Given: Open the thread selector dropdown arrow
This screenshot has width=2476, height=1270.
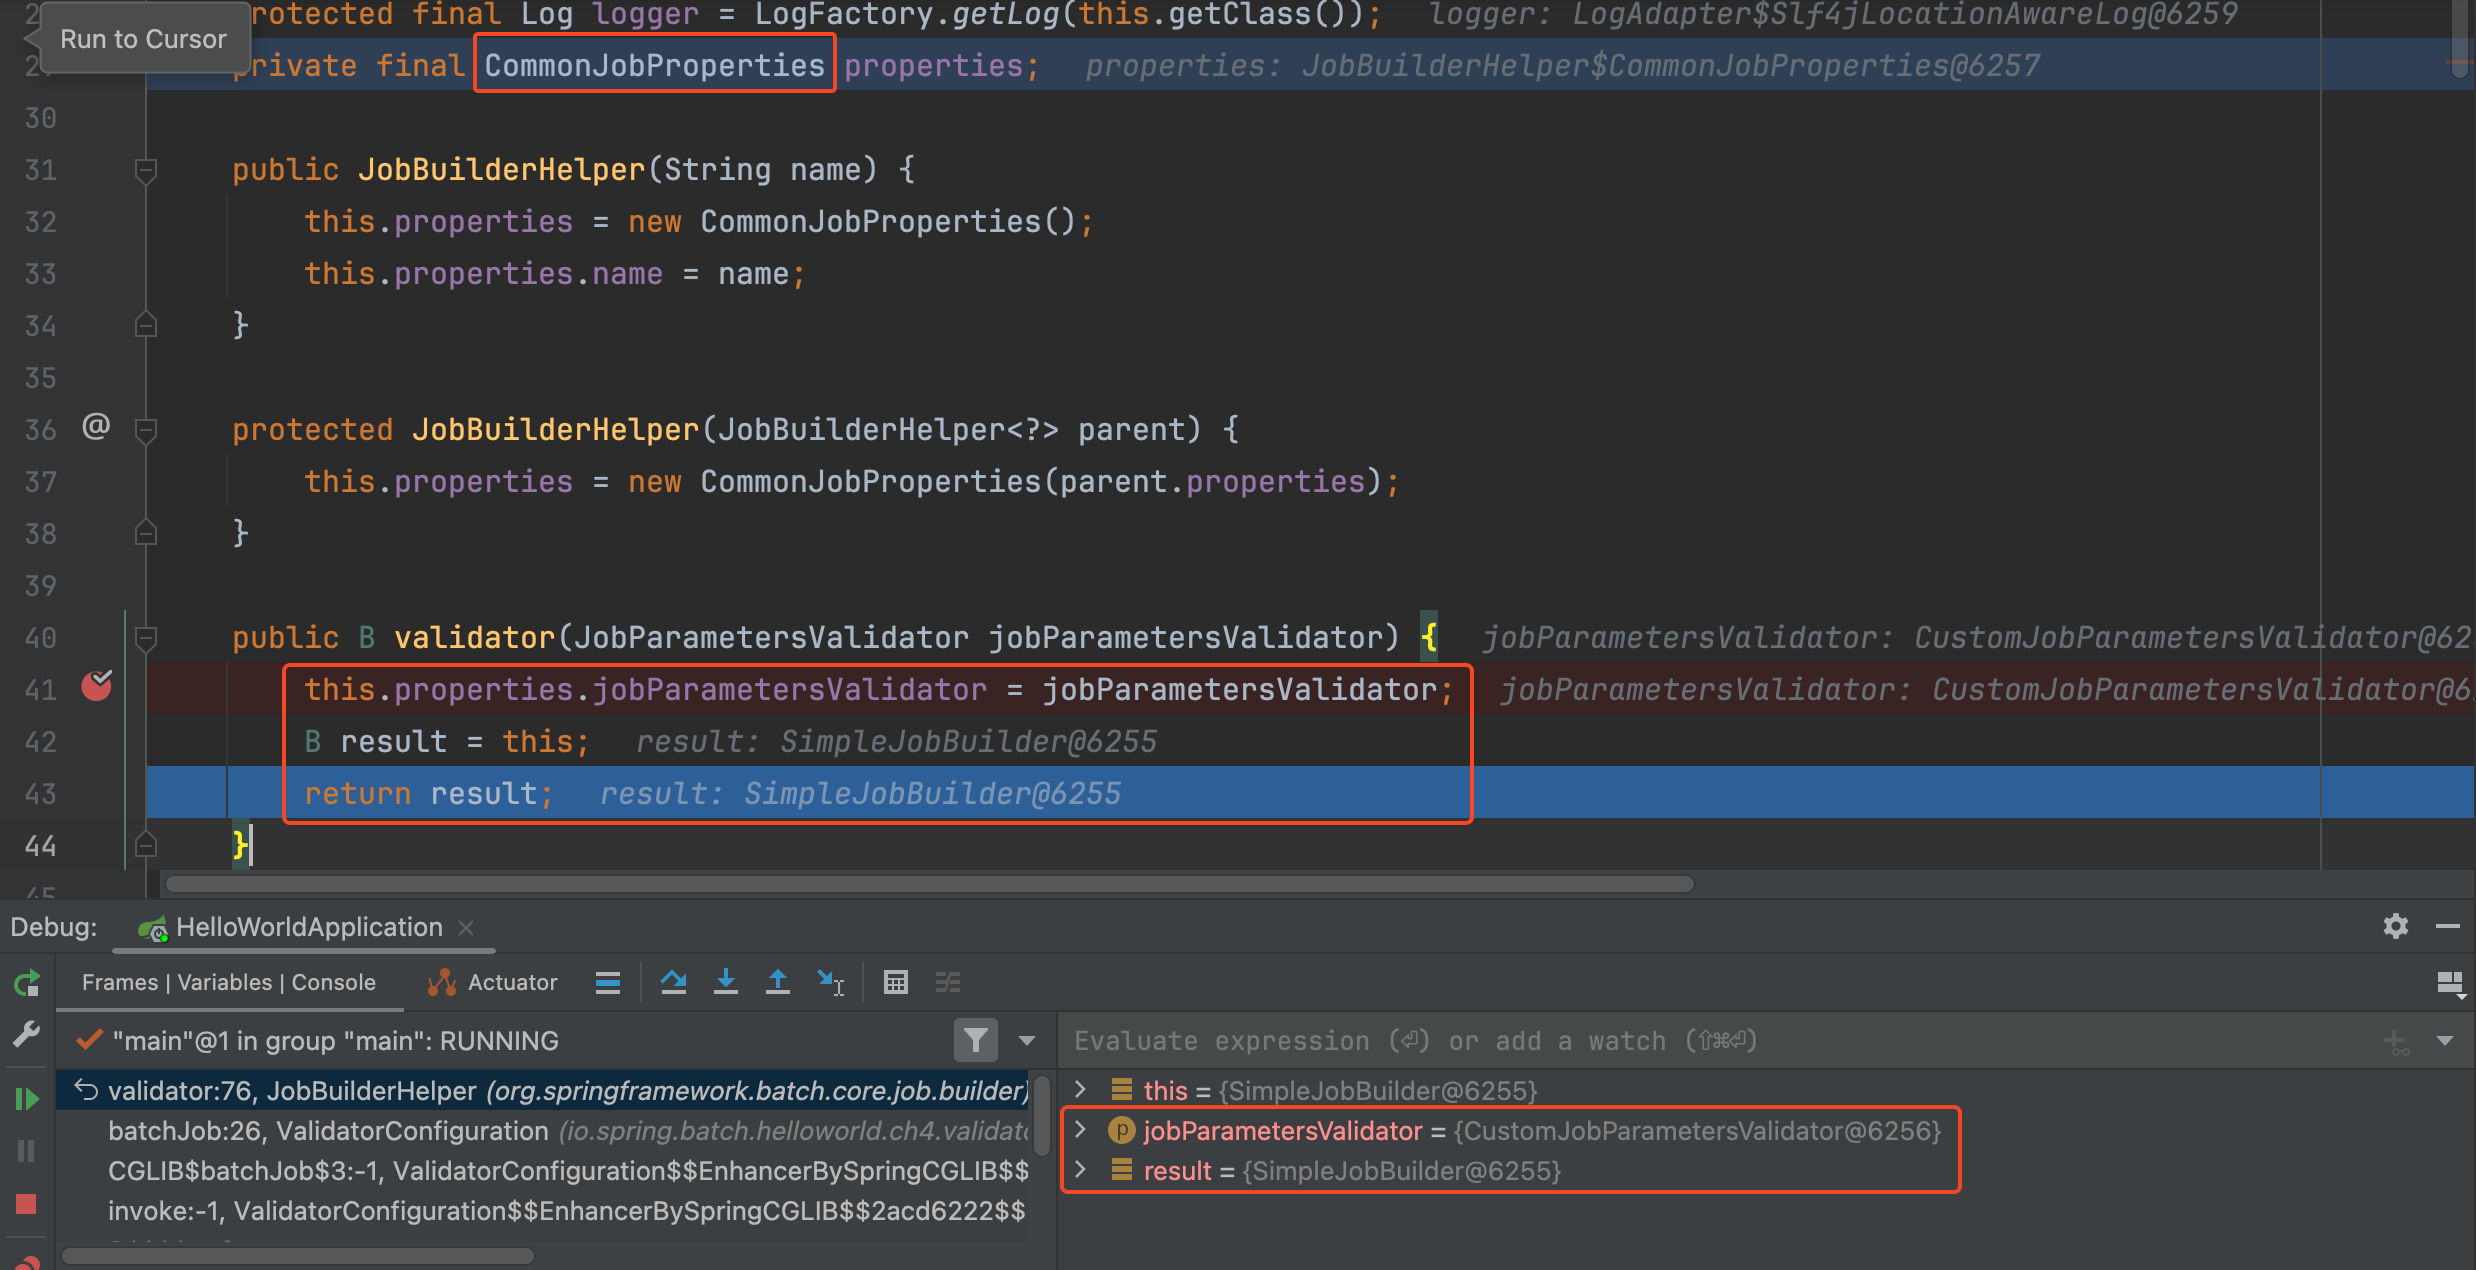Looking at the screenshot, I should pos(1027,1041).
